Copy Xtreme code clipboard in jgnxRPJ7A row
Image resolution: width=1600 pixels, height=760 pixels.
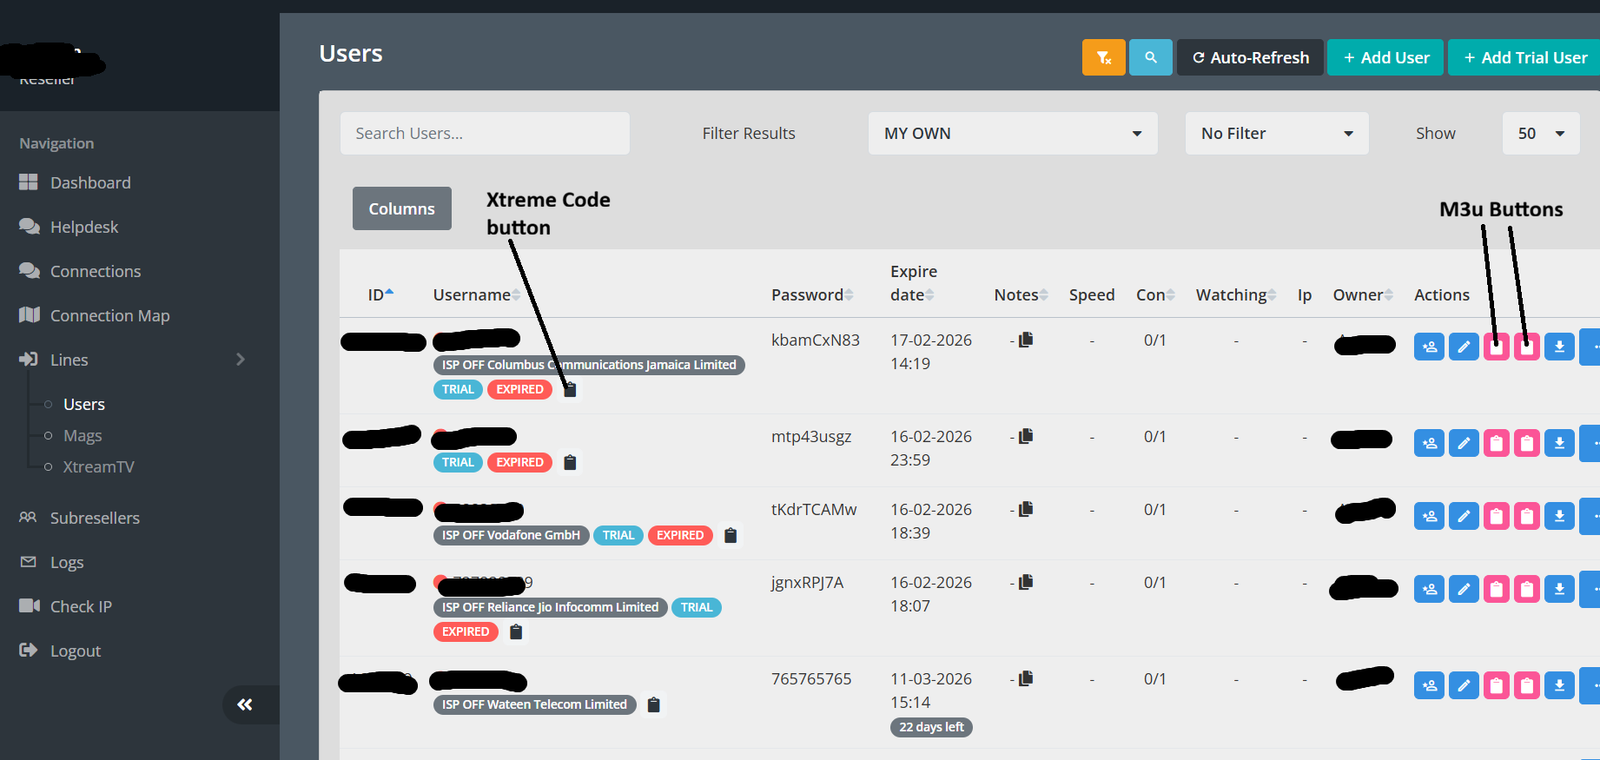516,632
